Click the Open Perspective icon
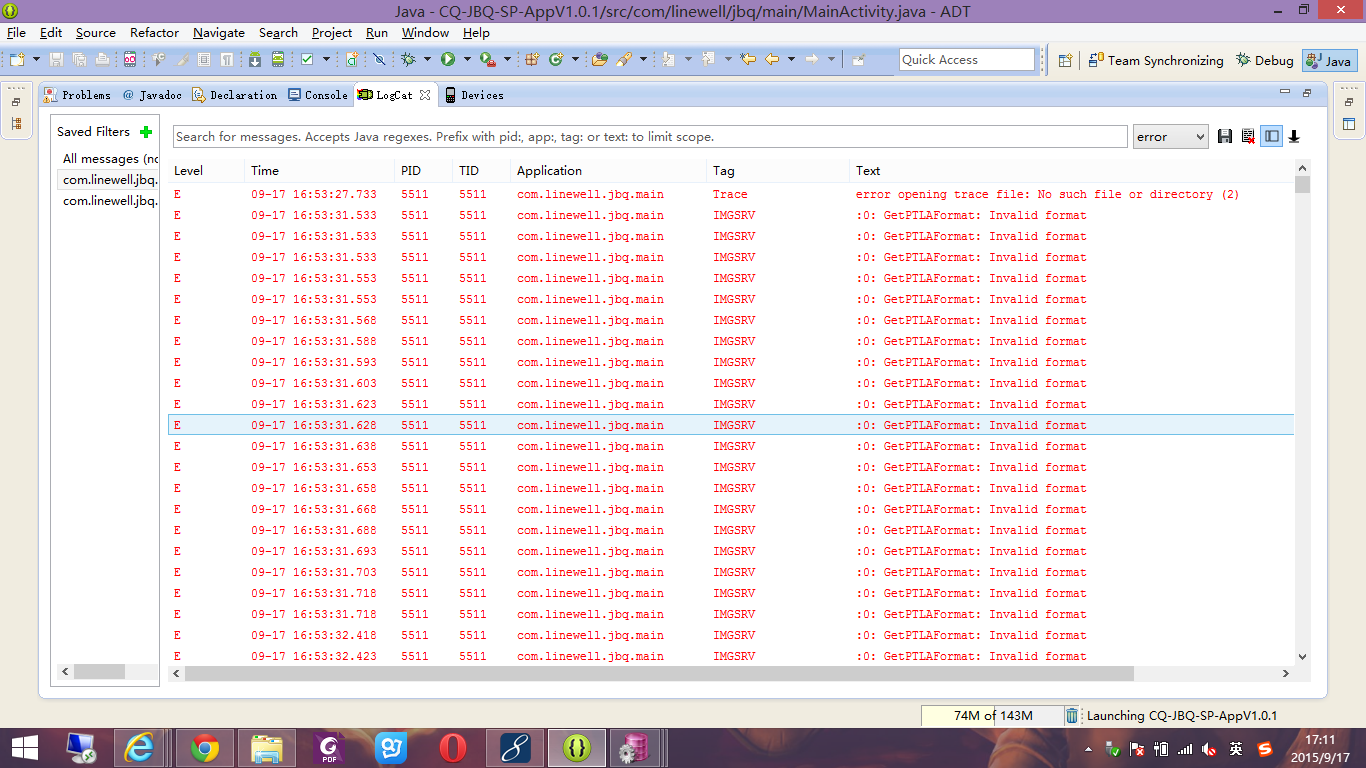 pos(1065,60)
